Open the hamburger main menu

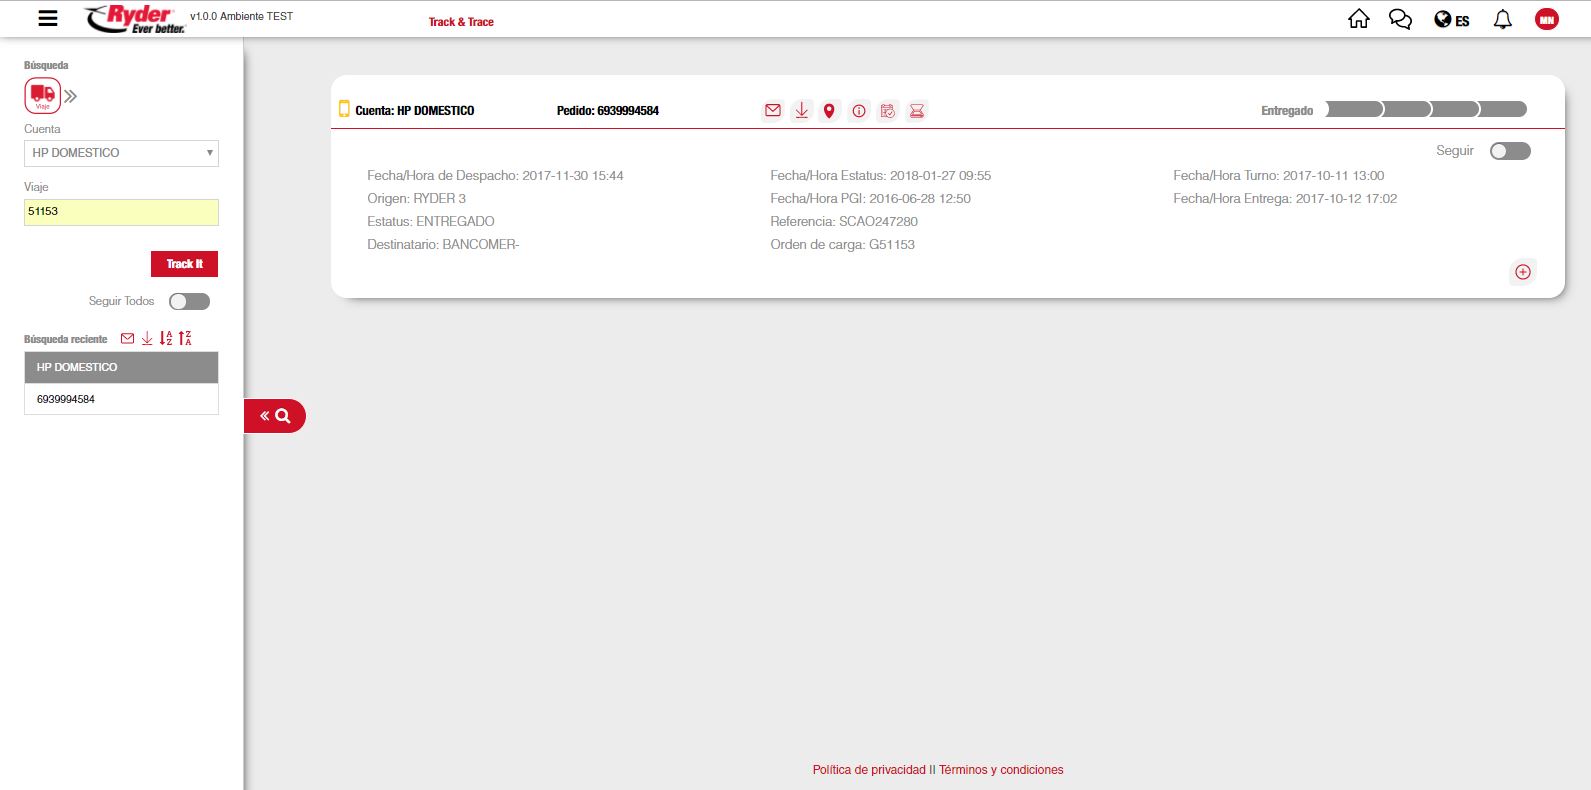[47, 18]
